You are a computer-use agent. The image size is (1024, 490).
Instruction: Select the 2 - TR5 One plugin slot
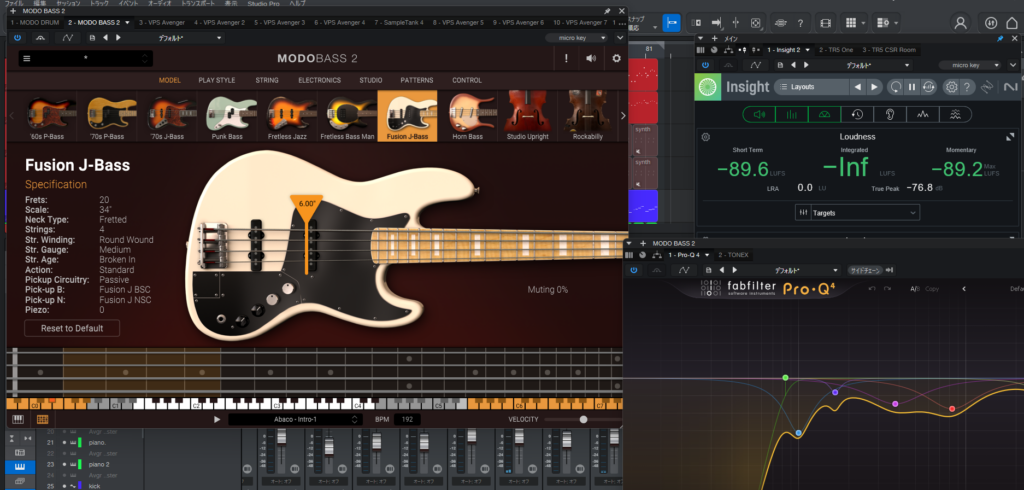836,50
